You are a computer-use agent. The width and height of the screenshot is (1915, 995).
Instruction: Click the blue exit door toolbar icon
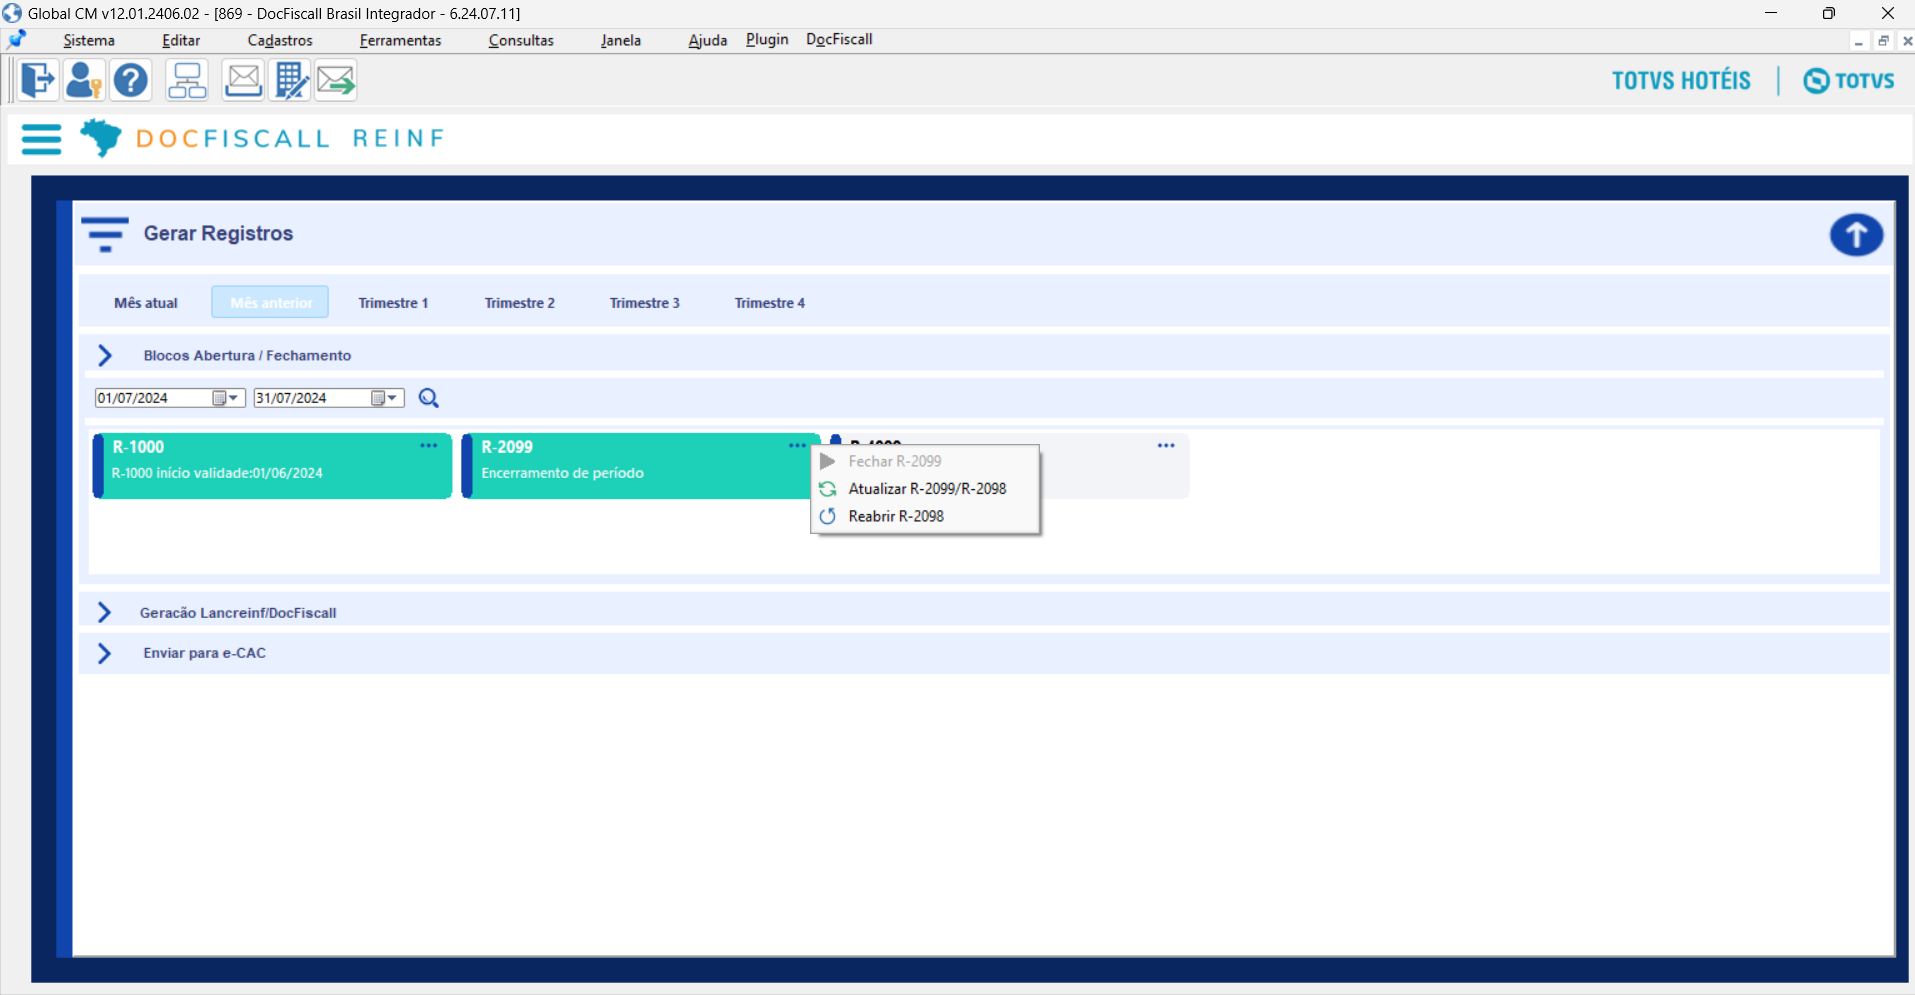[37, 80]
